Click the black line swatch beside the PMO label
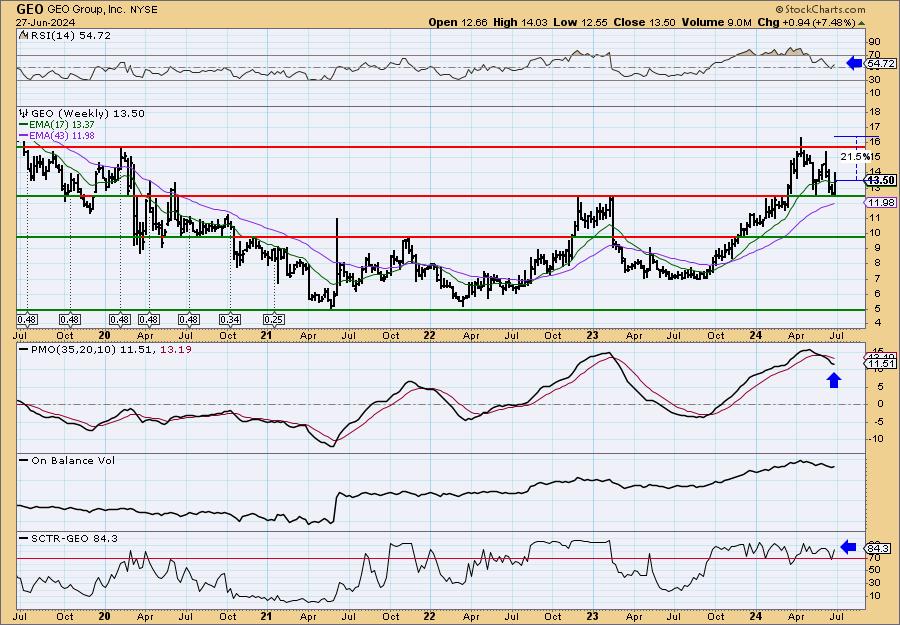Screen dimensions: 900x625 point(24,349)
